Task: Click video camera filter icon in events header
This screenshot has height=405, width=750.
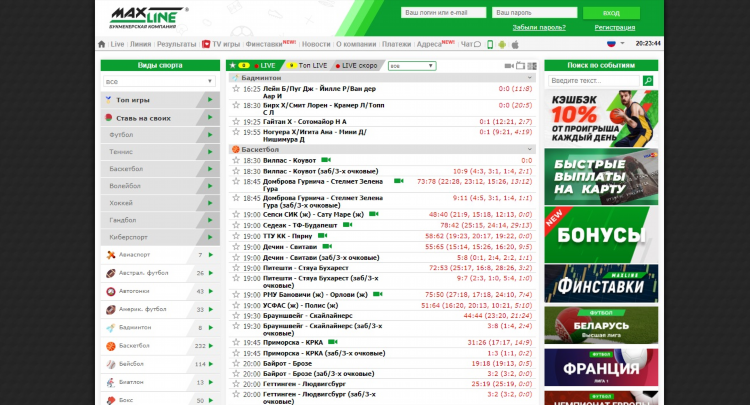Action: coord(509,66)
